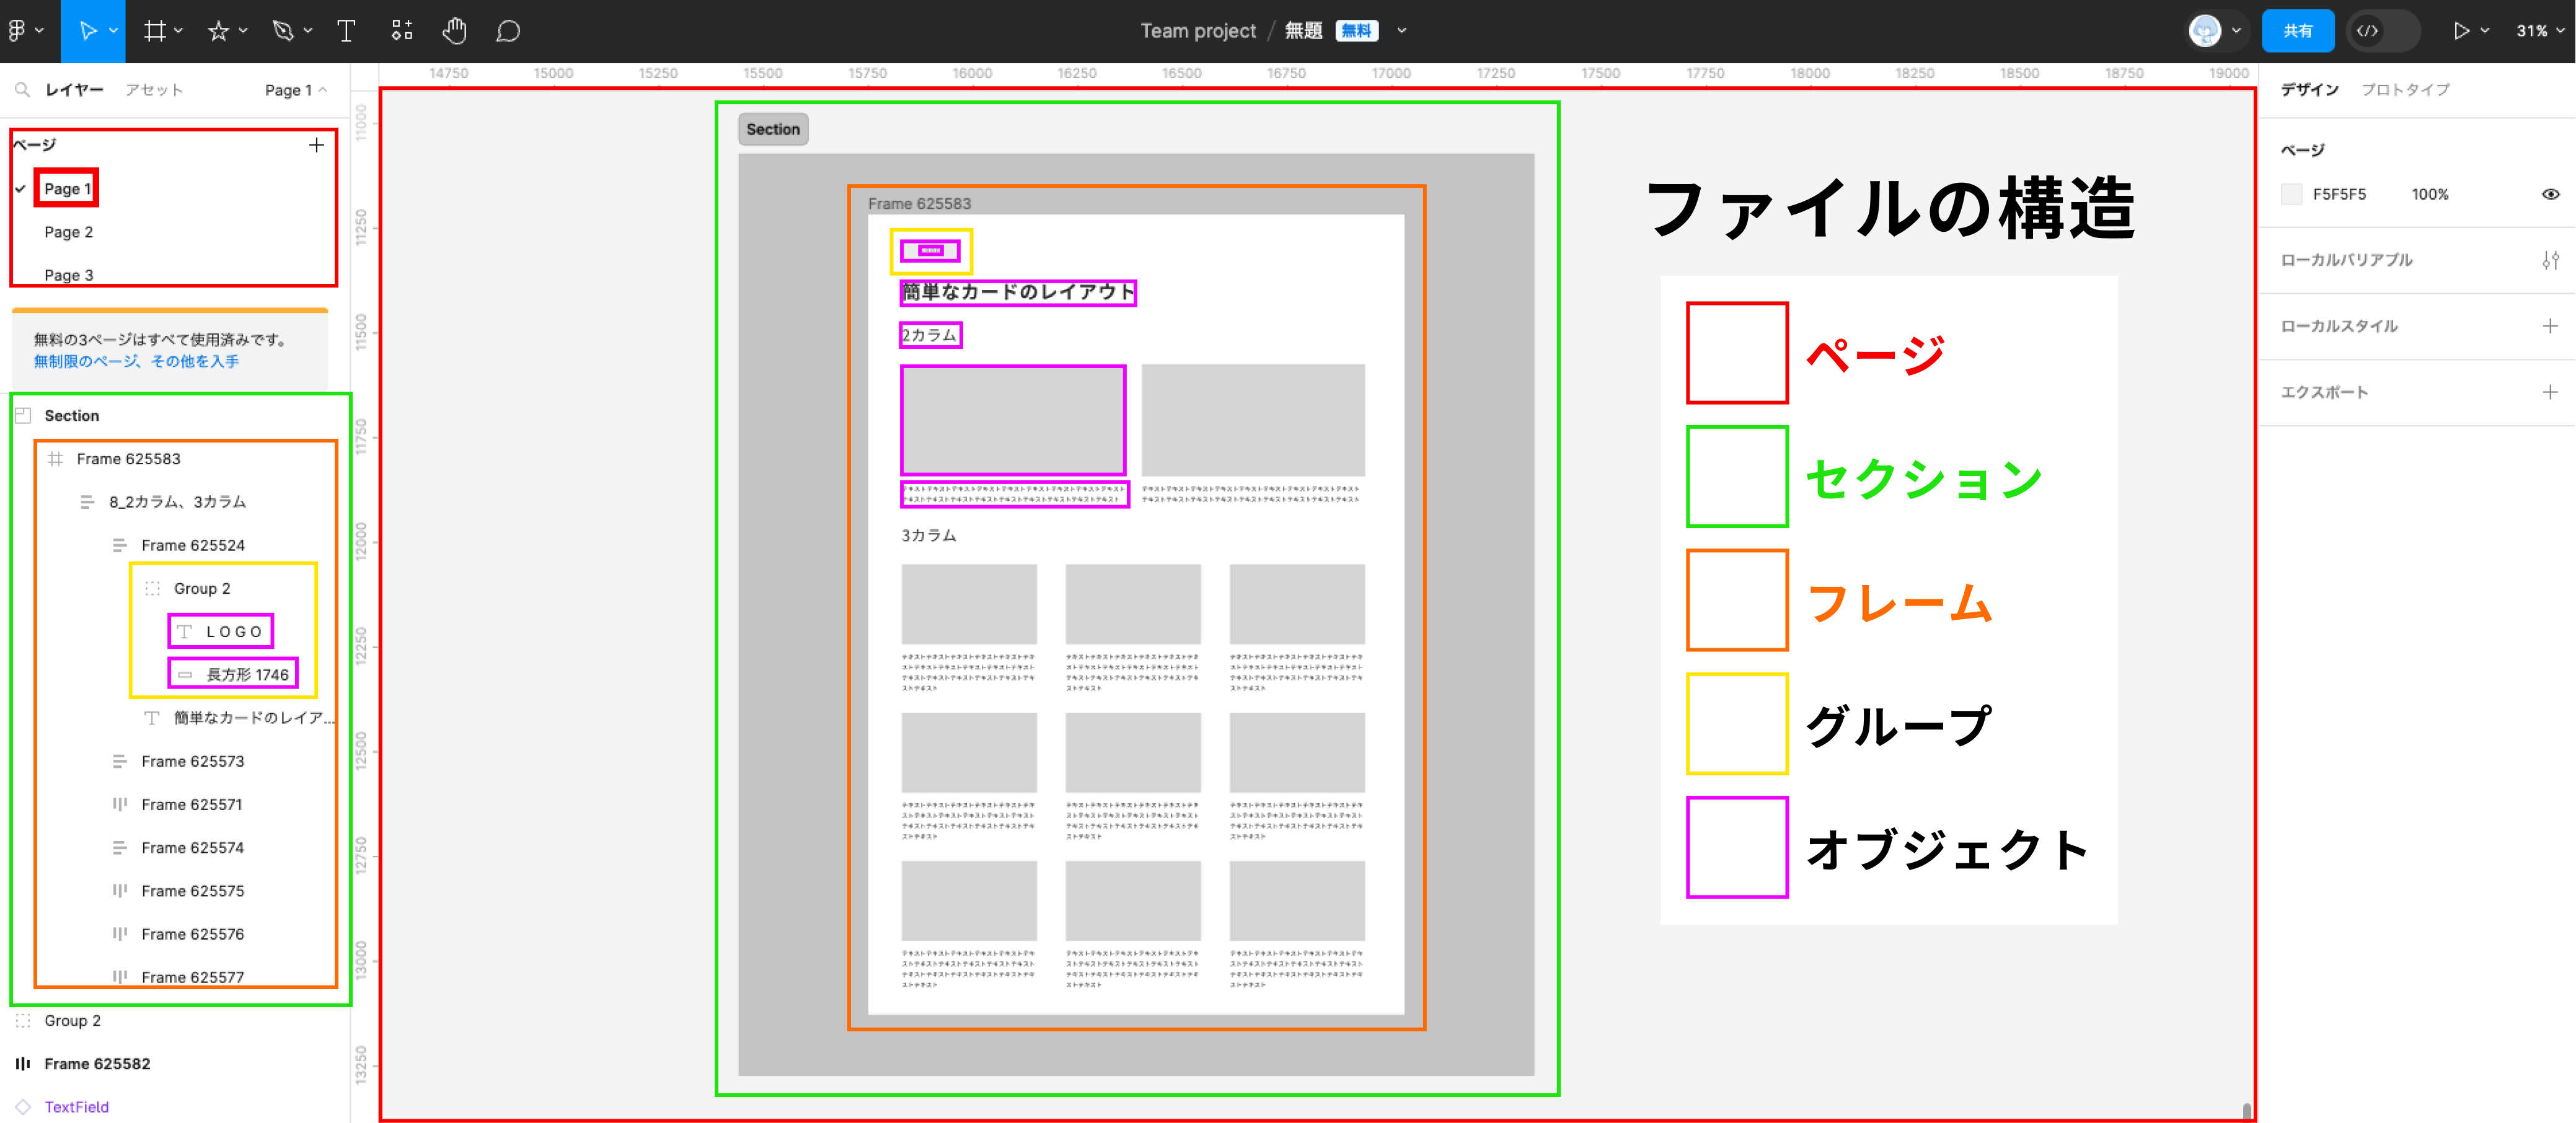Click Frame 625582 autolayout icon
Viewport: 2576px width, 1123px height.
pos(23,1064)
